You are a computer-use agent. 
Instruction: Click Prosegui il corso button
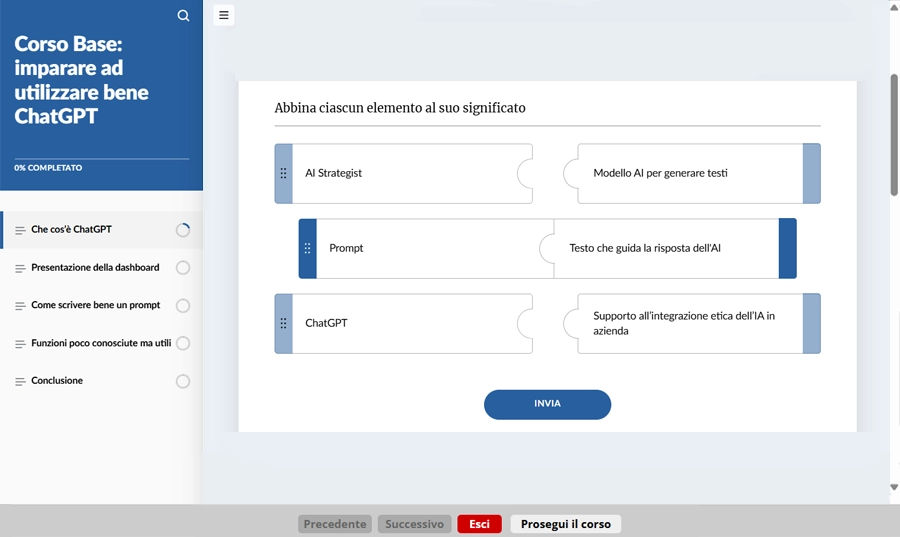coord(565,524)
